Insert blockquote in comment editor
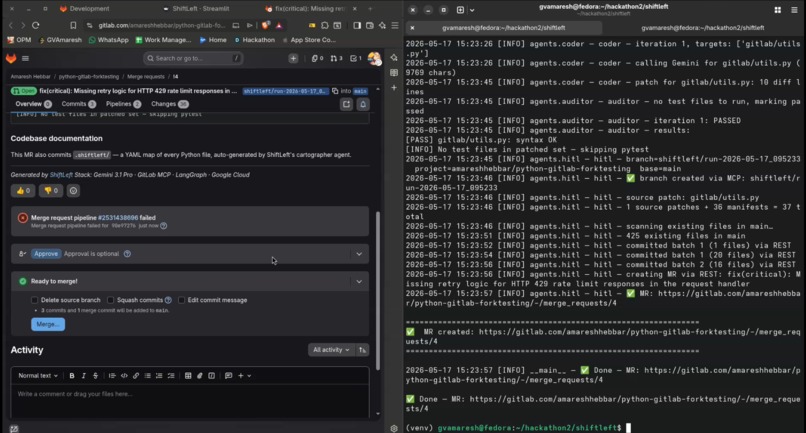Screen dimensions: 806x433 point(112,376)
